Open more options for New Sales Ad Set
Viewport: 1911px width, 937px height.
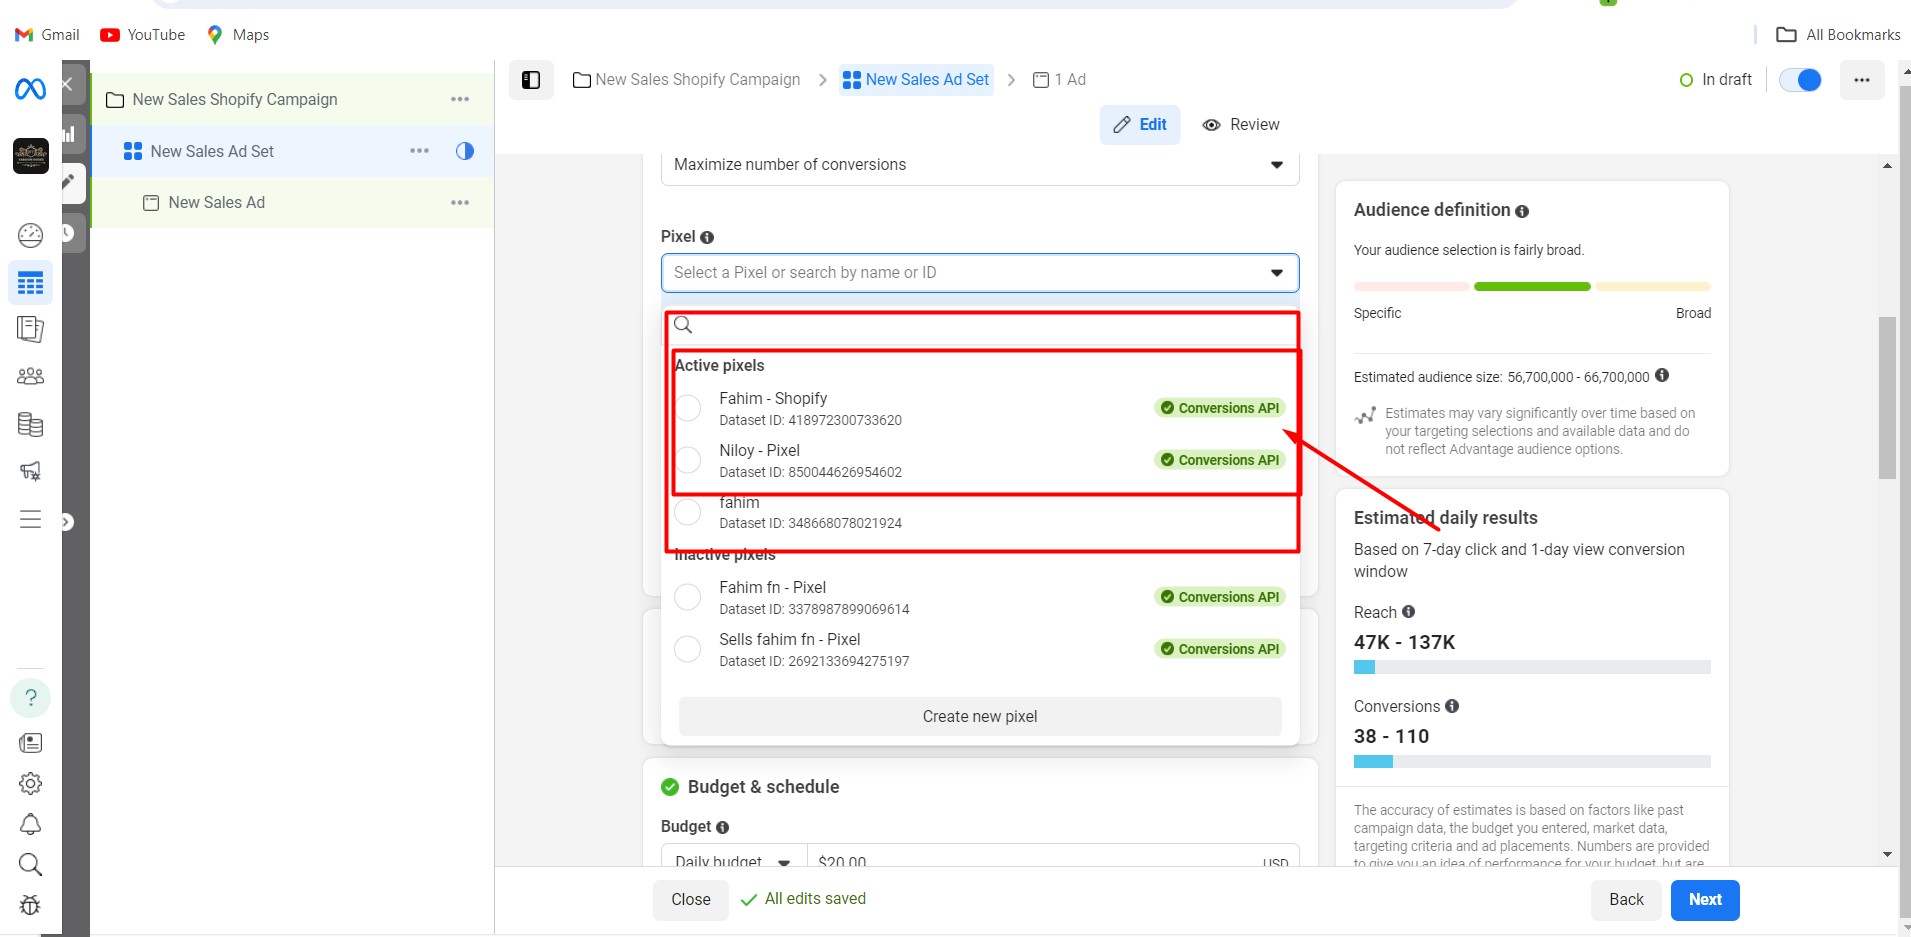(420, 151)
